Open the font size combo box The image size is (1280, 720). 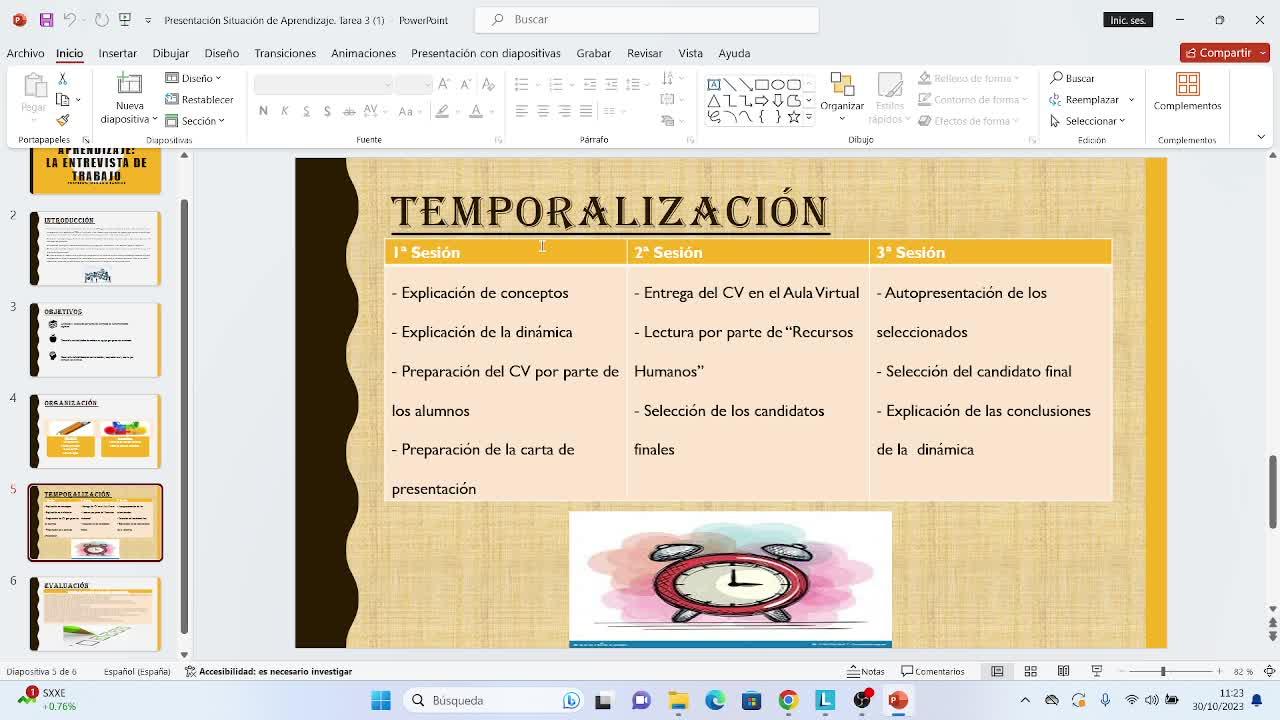[413, 84]
